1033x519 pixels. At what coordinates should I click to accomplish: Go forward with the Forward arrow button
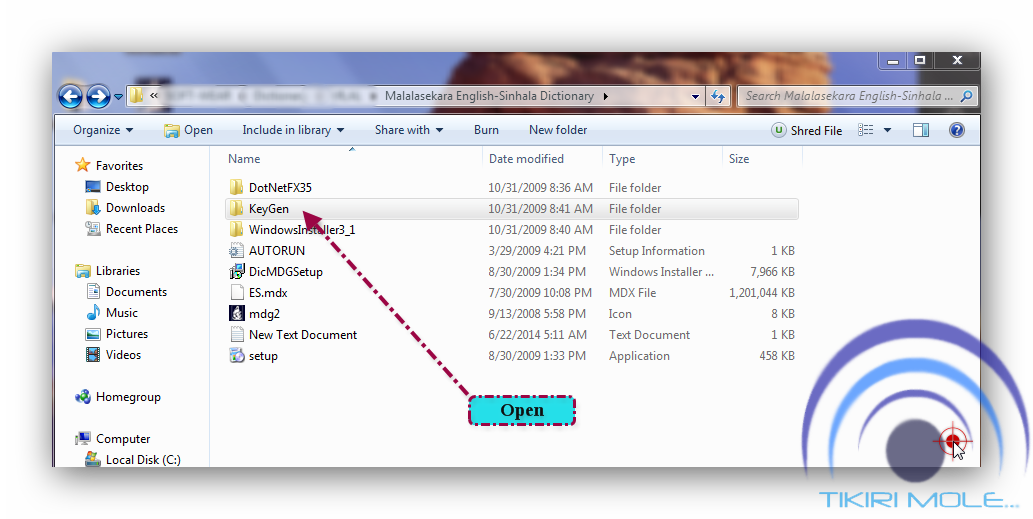click(x=98, y=96)
